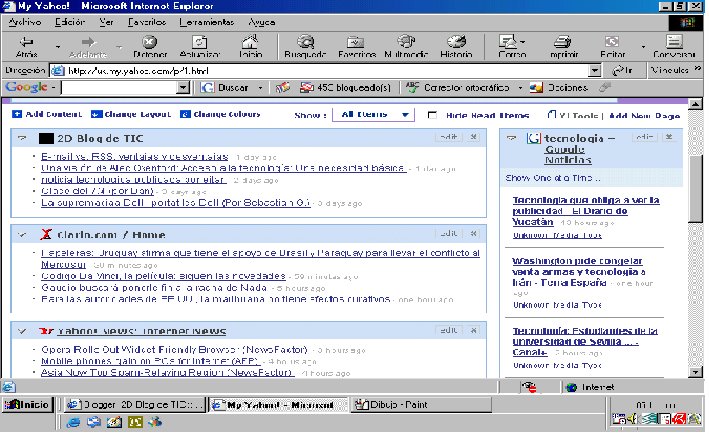
Task: Open the Show All Items dropdown
Action: click(373, 114)
